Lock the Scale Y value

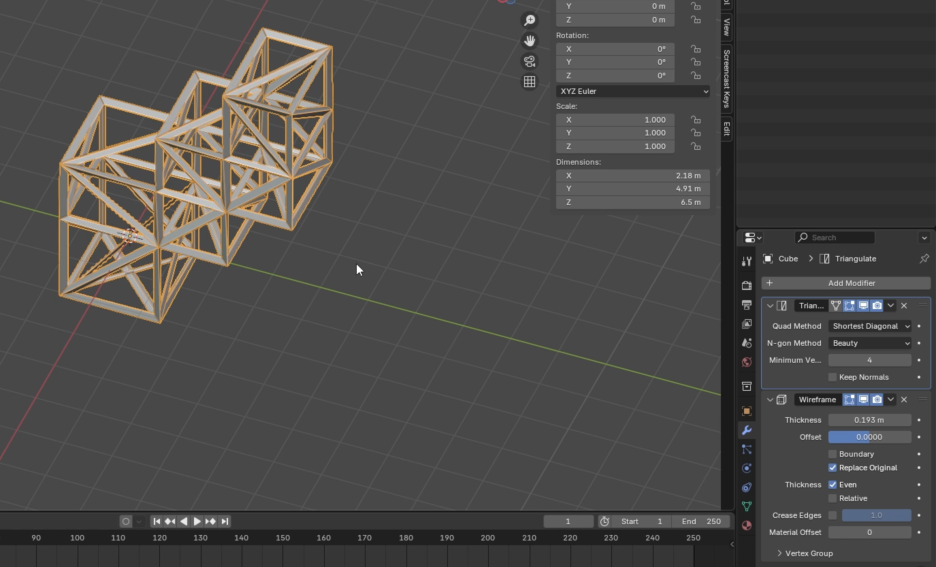[x=695, y=132]
